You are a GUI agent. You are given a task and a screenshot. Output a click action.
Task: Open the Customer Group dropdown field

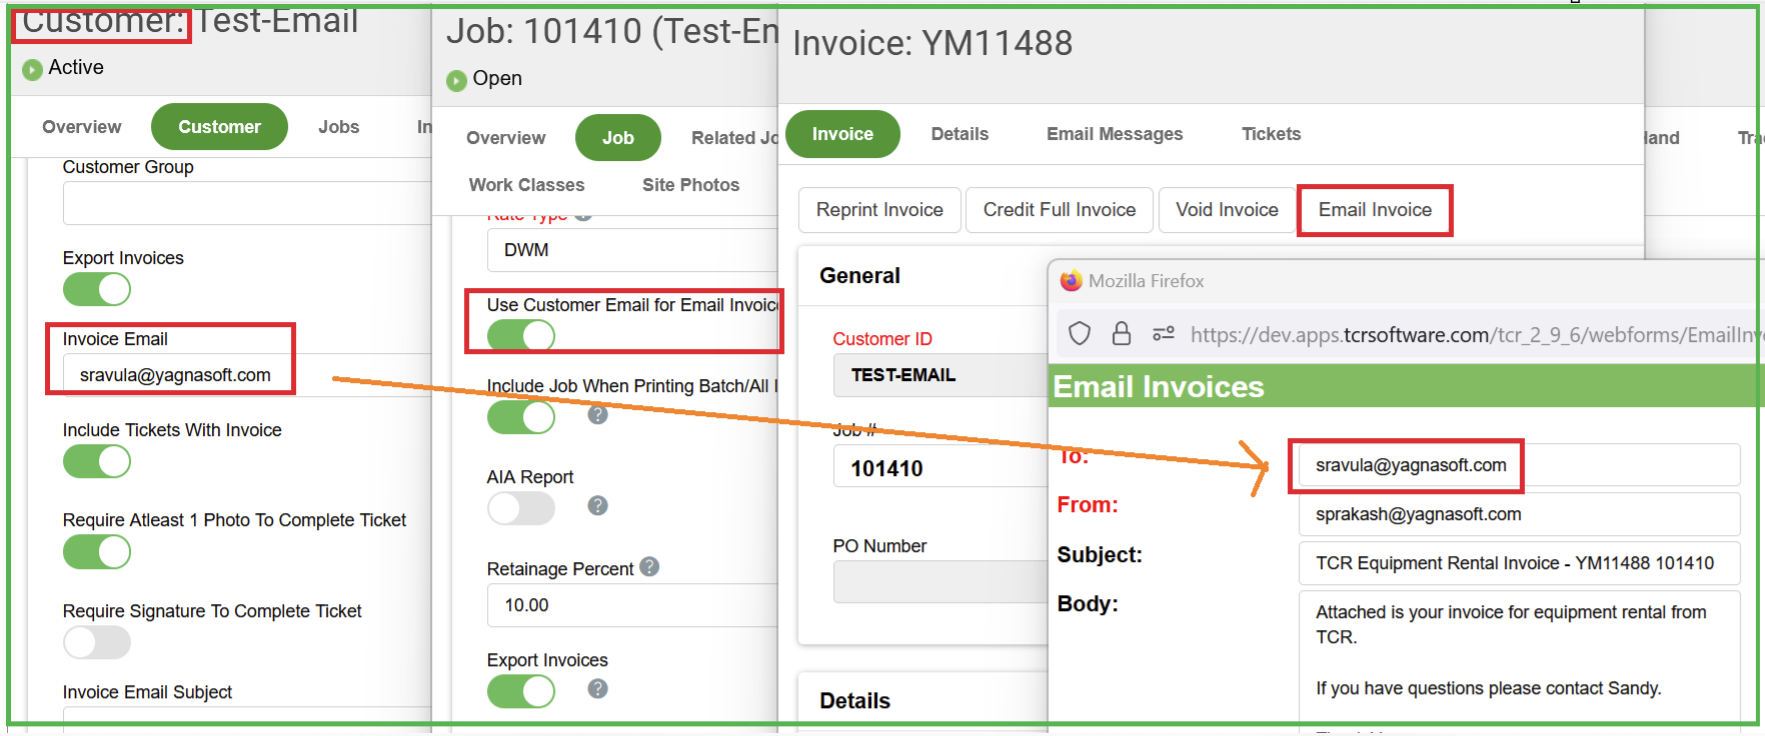click(x=246, y=203)
